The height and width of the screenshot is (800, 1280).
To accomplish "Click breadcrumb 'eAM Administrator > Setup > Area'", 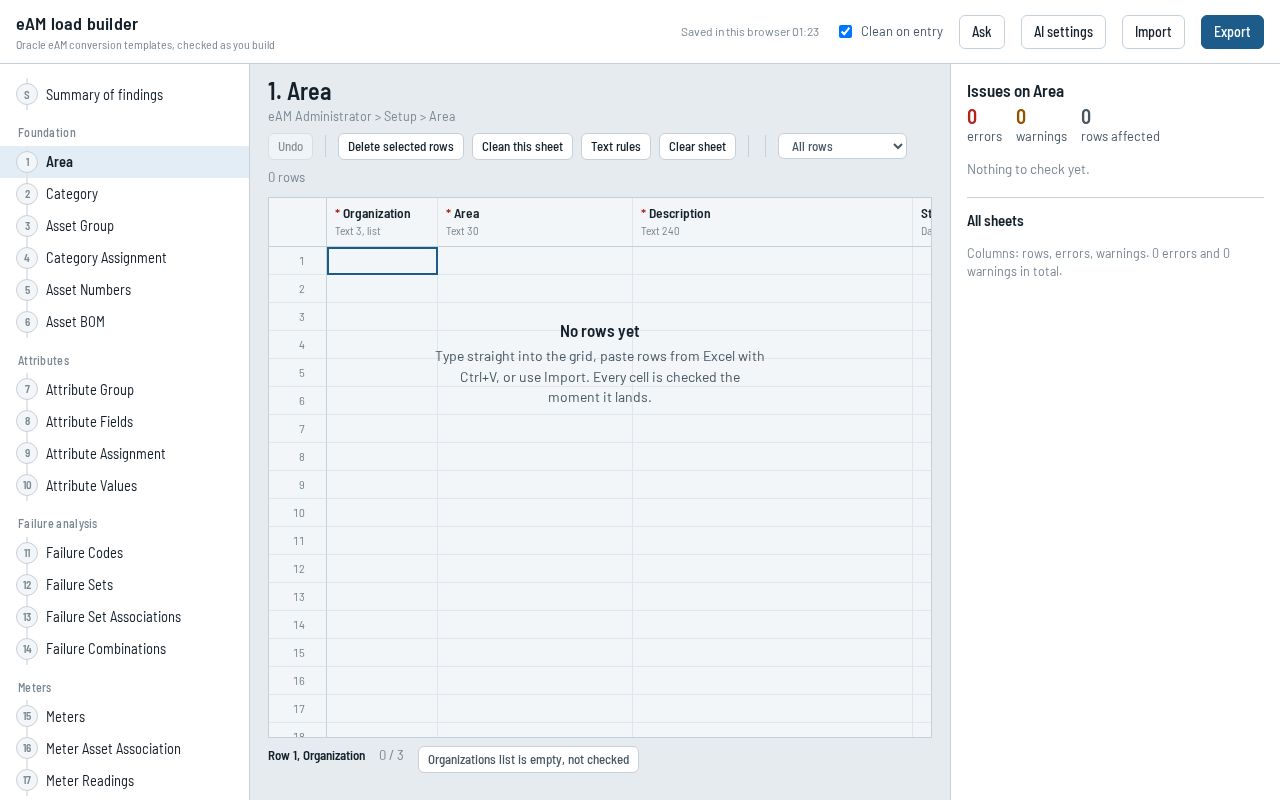I will [361, 117].
